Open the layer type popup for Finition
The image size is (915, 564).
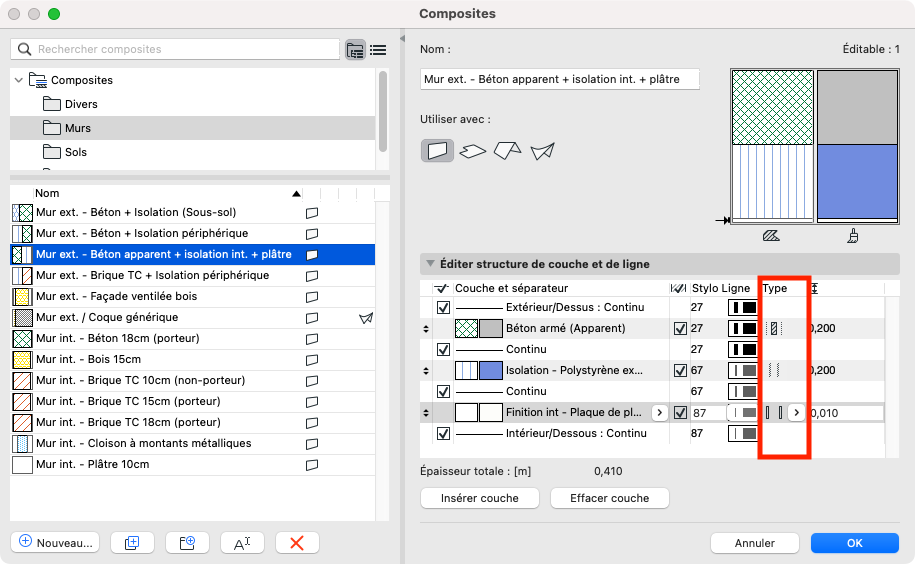tap(796, 412)
